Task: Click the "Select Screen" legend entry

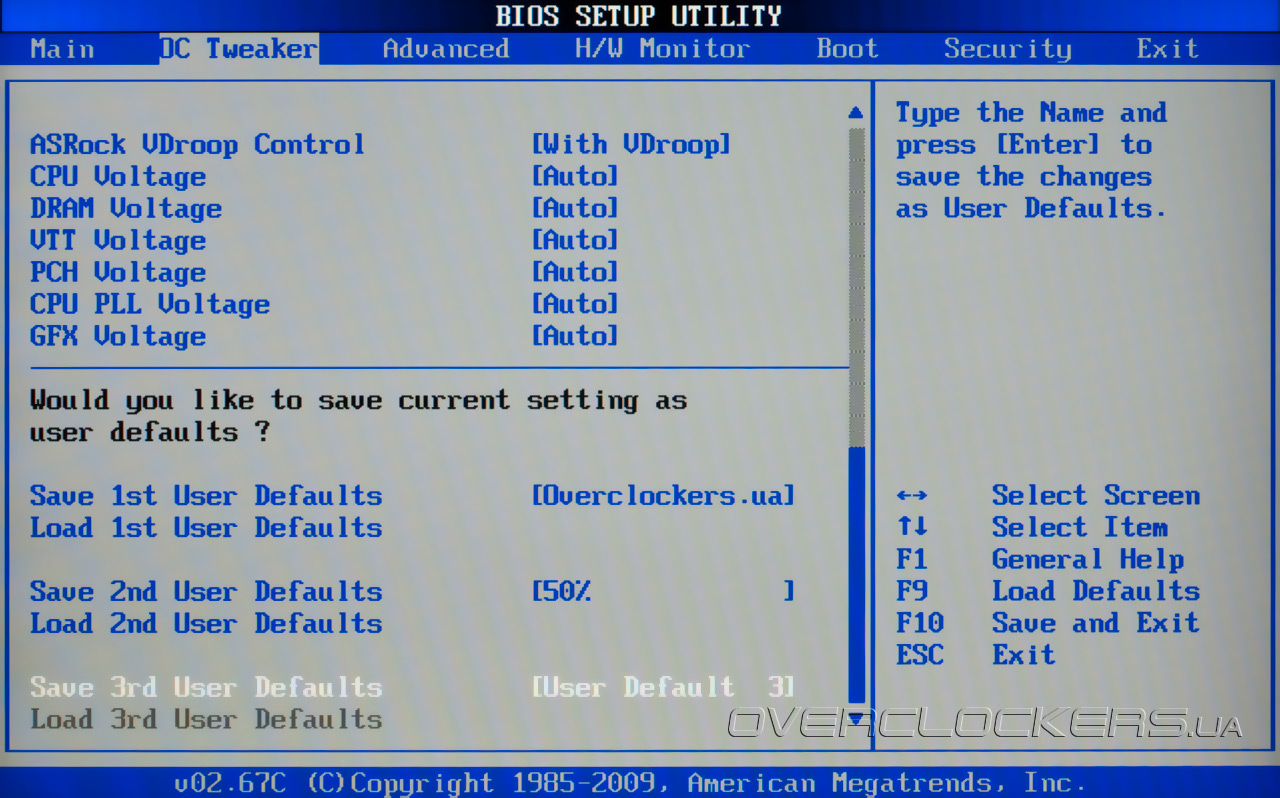Action: (1095, 496)
